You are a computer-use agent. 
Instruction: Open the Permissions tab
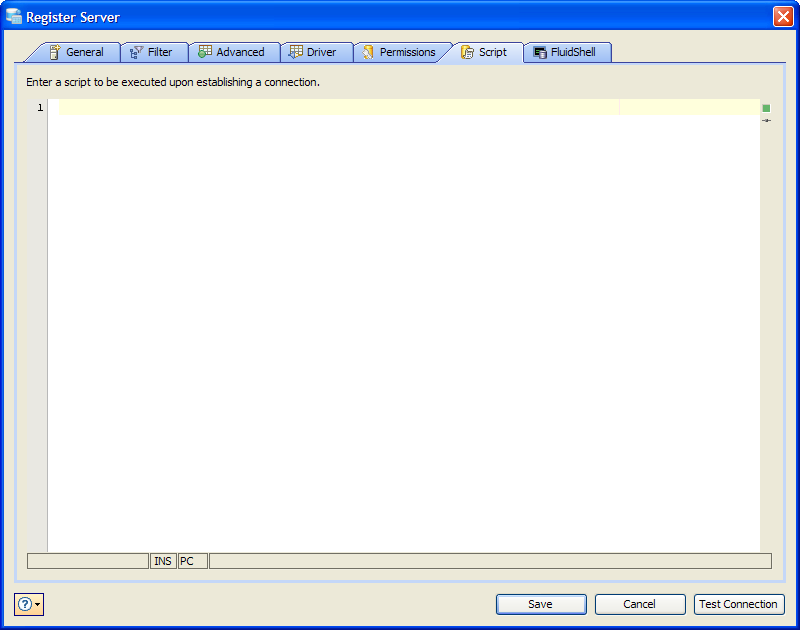(x=401, y=52)
